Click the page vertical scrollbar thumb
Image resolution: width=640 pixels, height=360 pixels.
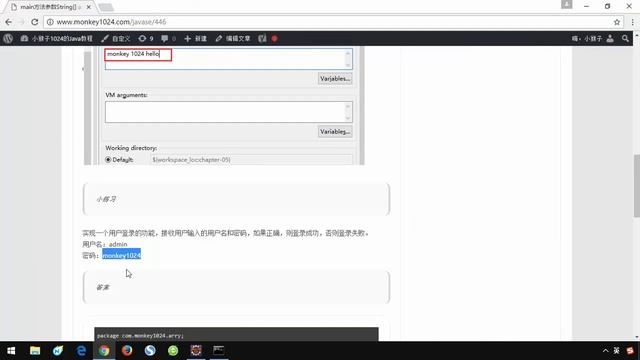point(636,186)
